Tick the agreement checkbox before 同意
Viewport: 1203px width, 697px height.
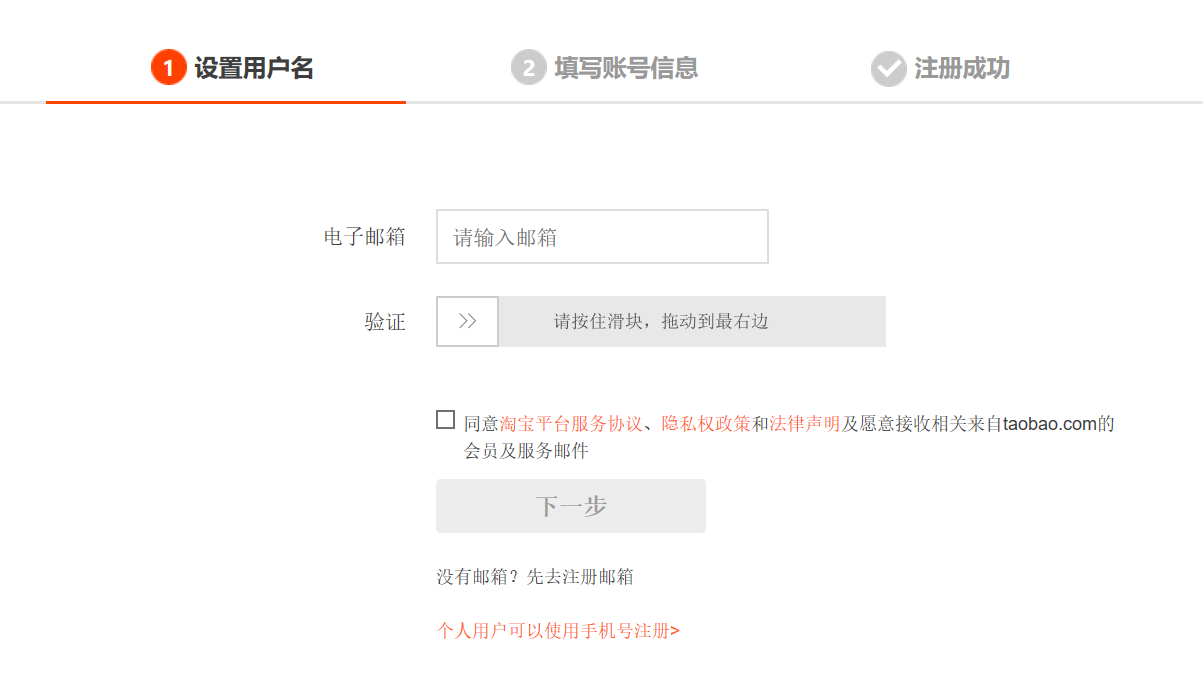(446, 420)
